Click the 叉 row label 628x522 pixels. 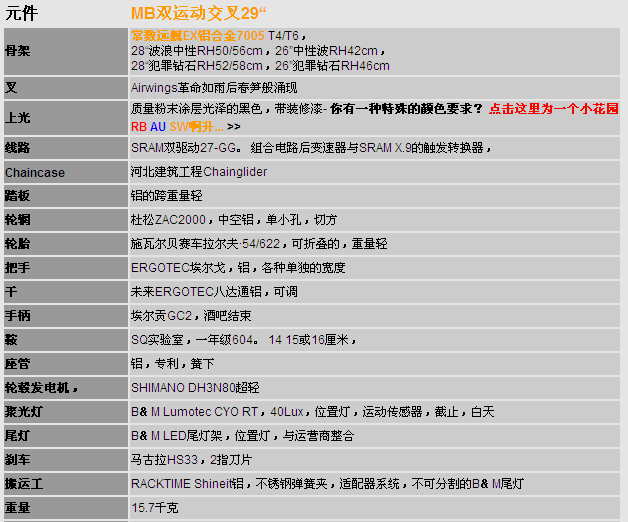(x=11, y=87)
